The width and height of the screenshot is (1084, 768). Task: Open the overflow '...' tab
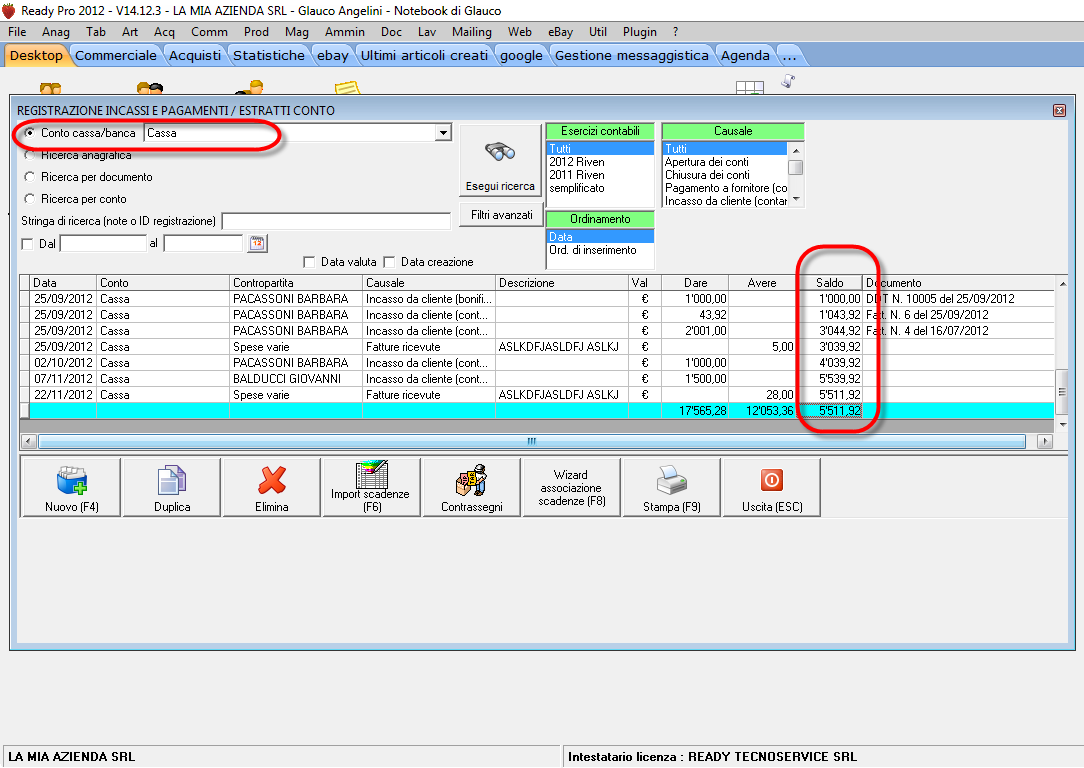coord(789,55)
